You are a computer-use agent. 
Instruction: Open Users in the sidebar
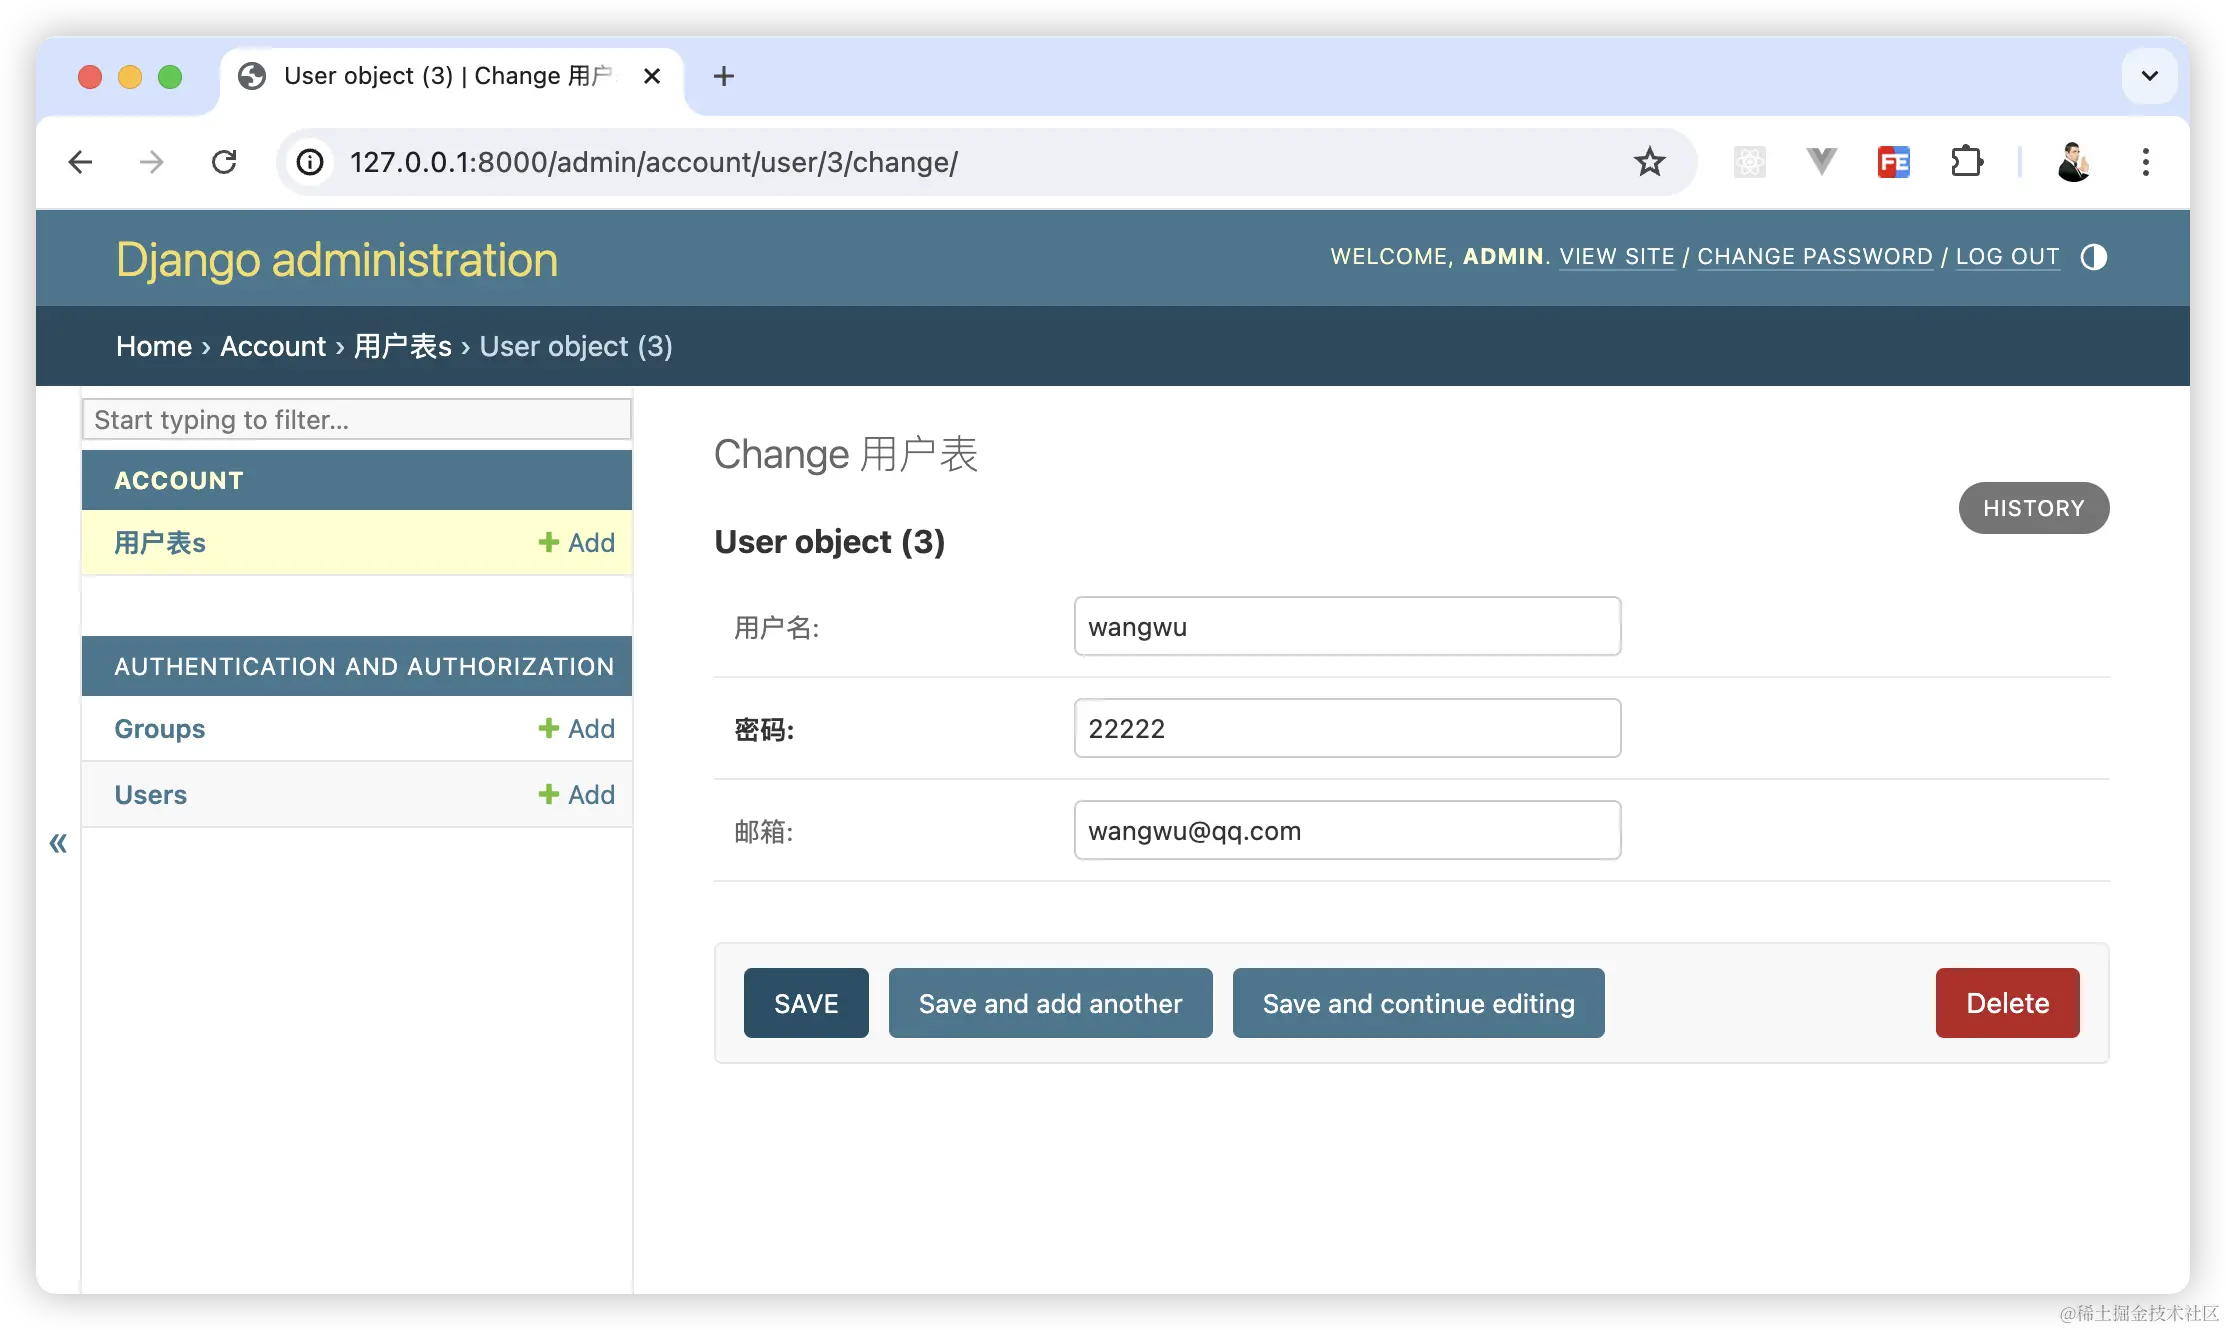point(150,795)
